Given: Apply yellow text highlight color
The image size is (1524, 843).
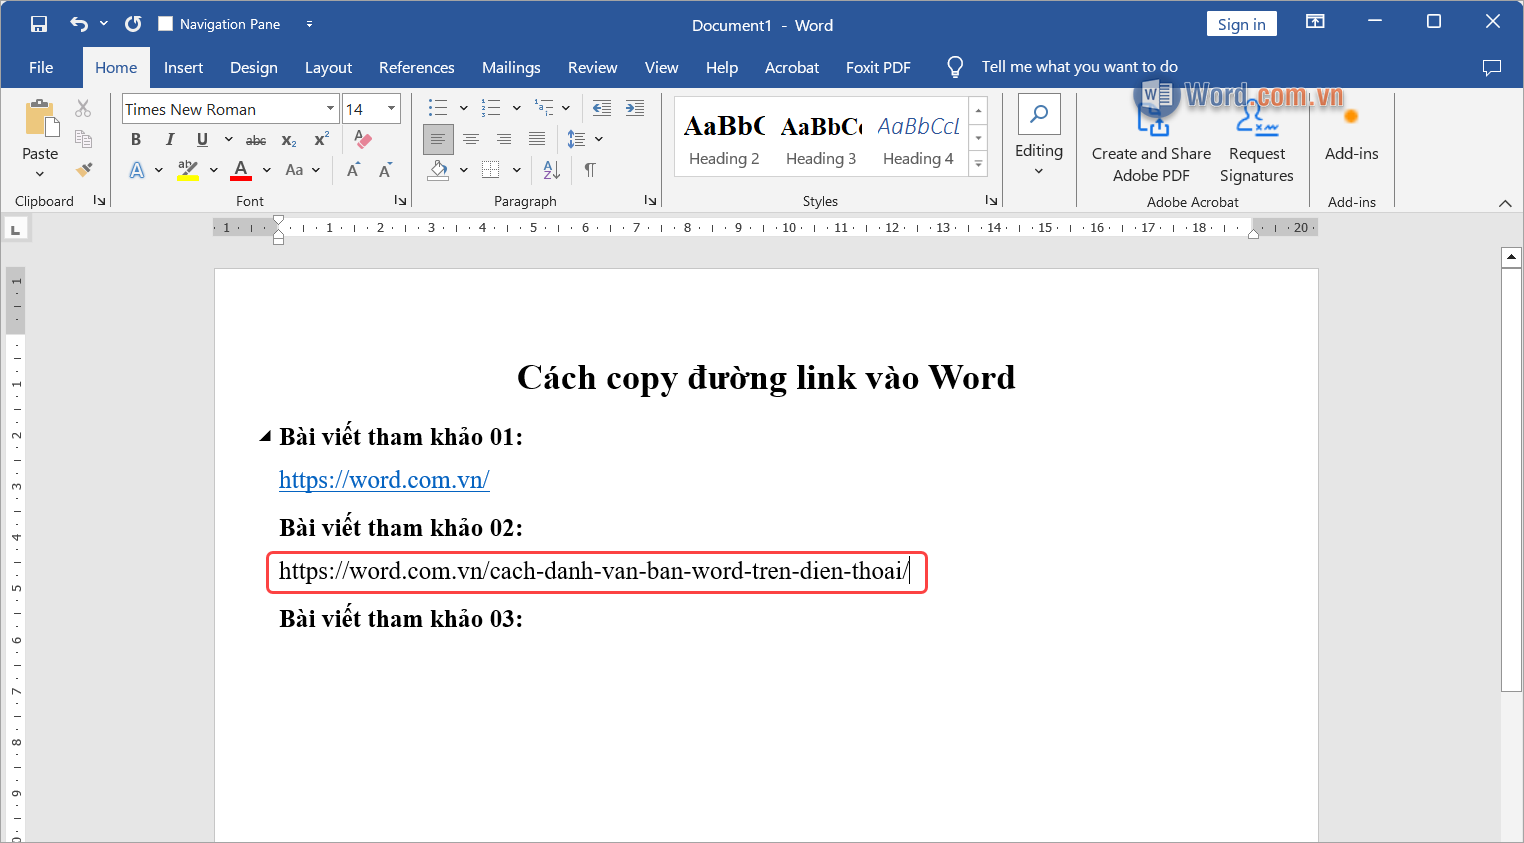Looking at the screenshot, I should (188, 170).
